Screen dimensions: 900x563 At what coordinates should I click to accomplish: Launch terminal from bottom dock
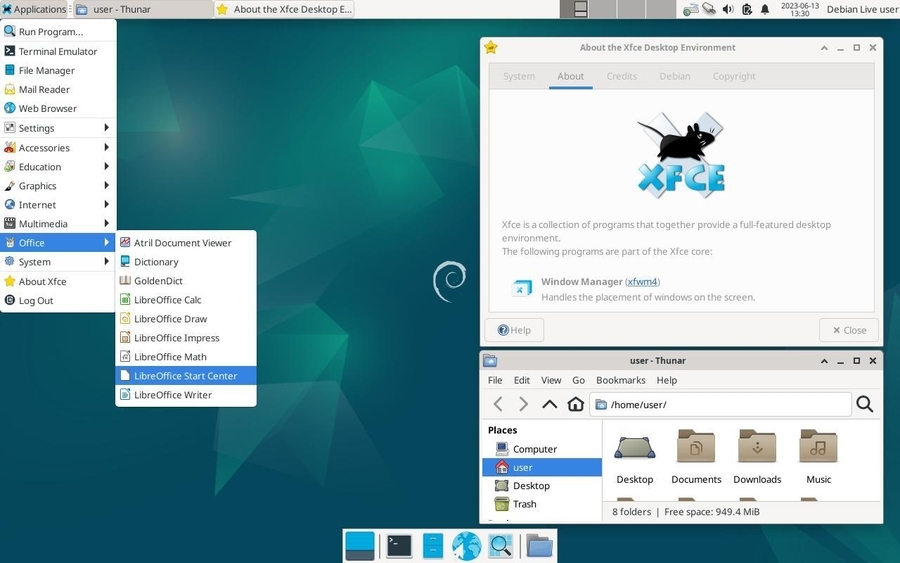point(399,546)
